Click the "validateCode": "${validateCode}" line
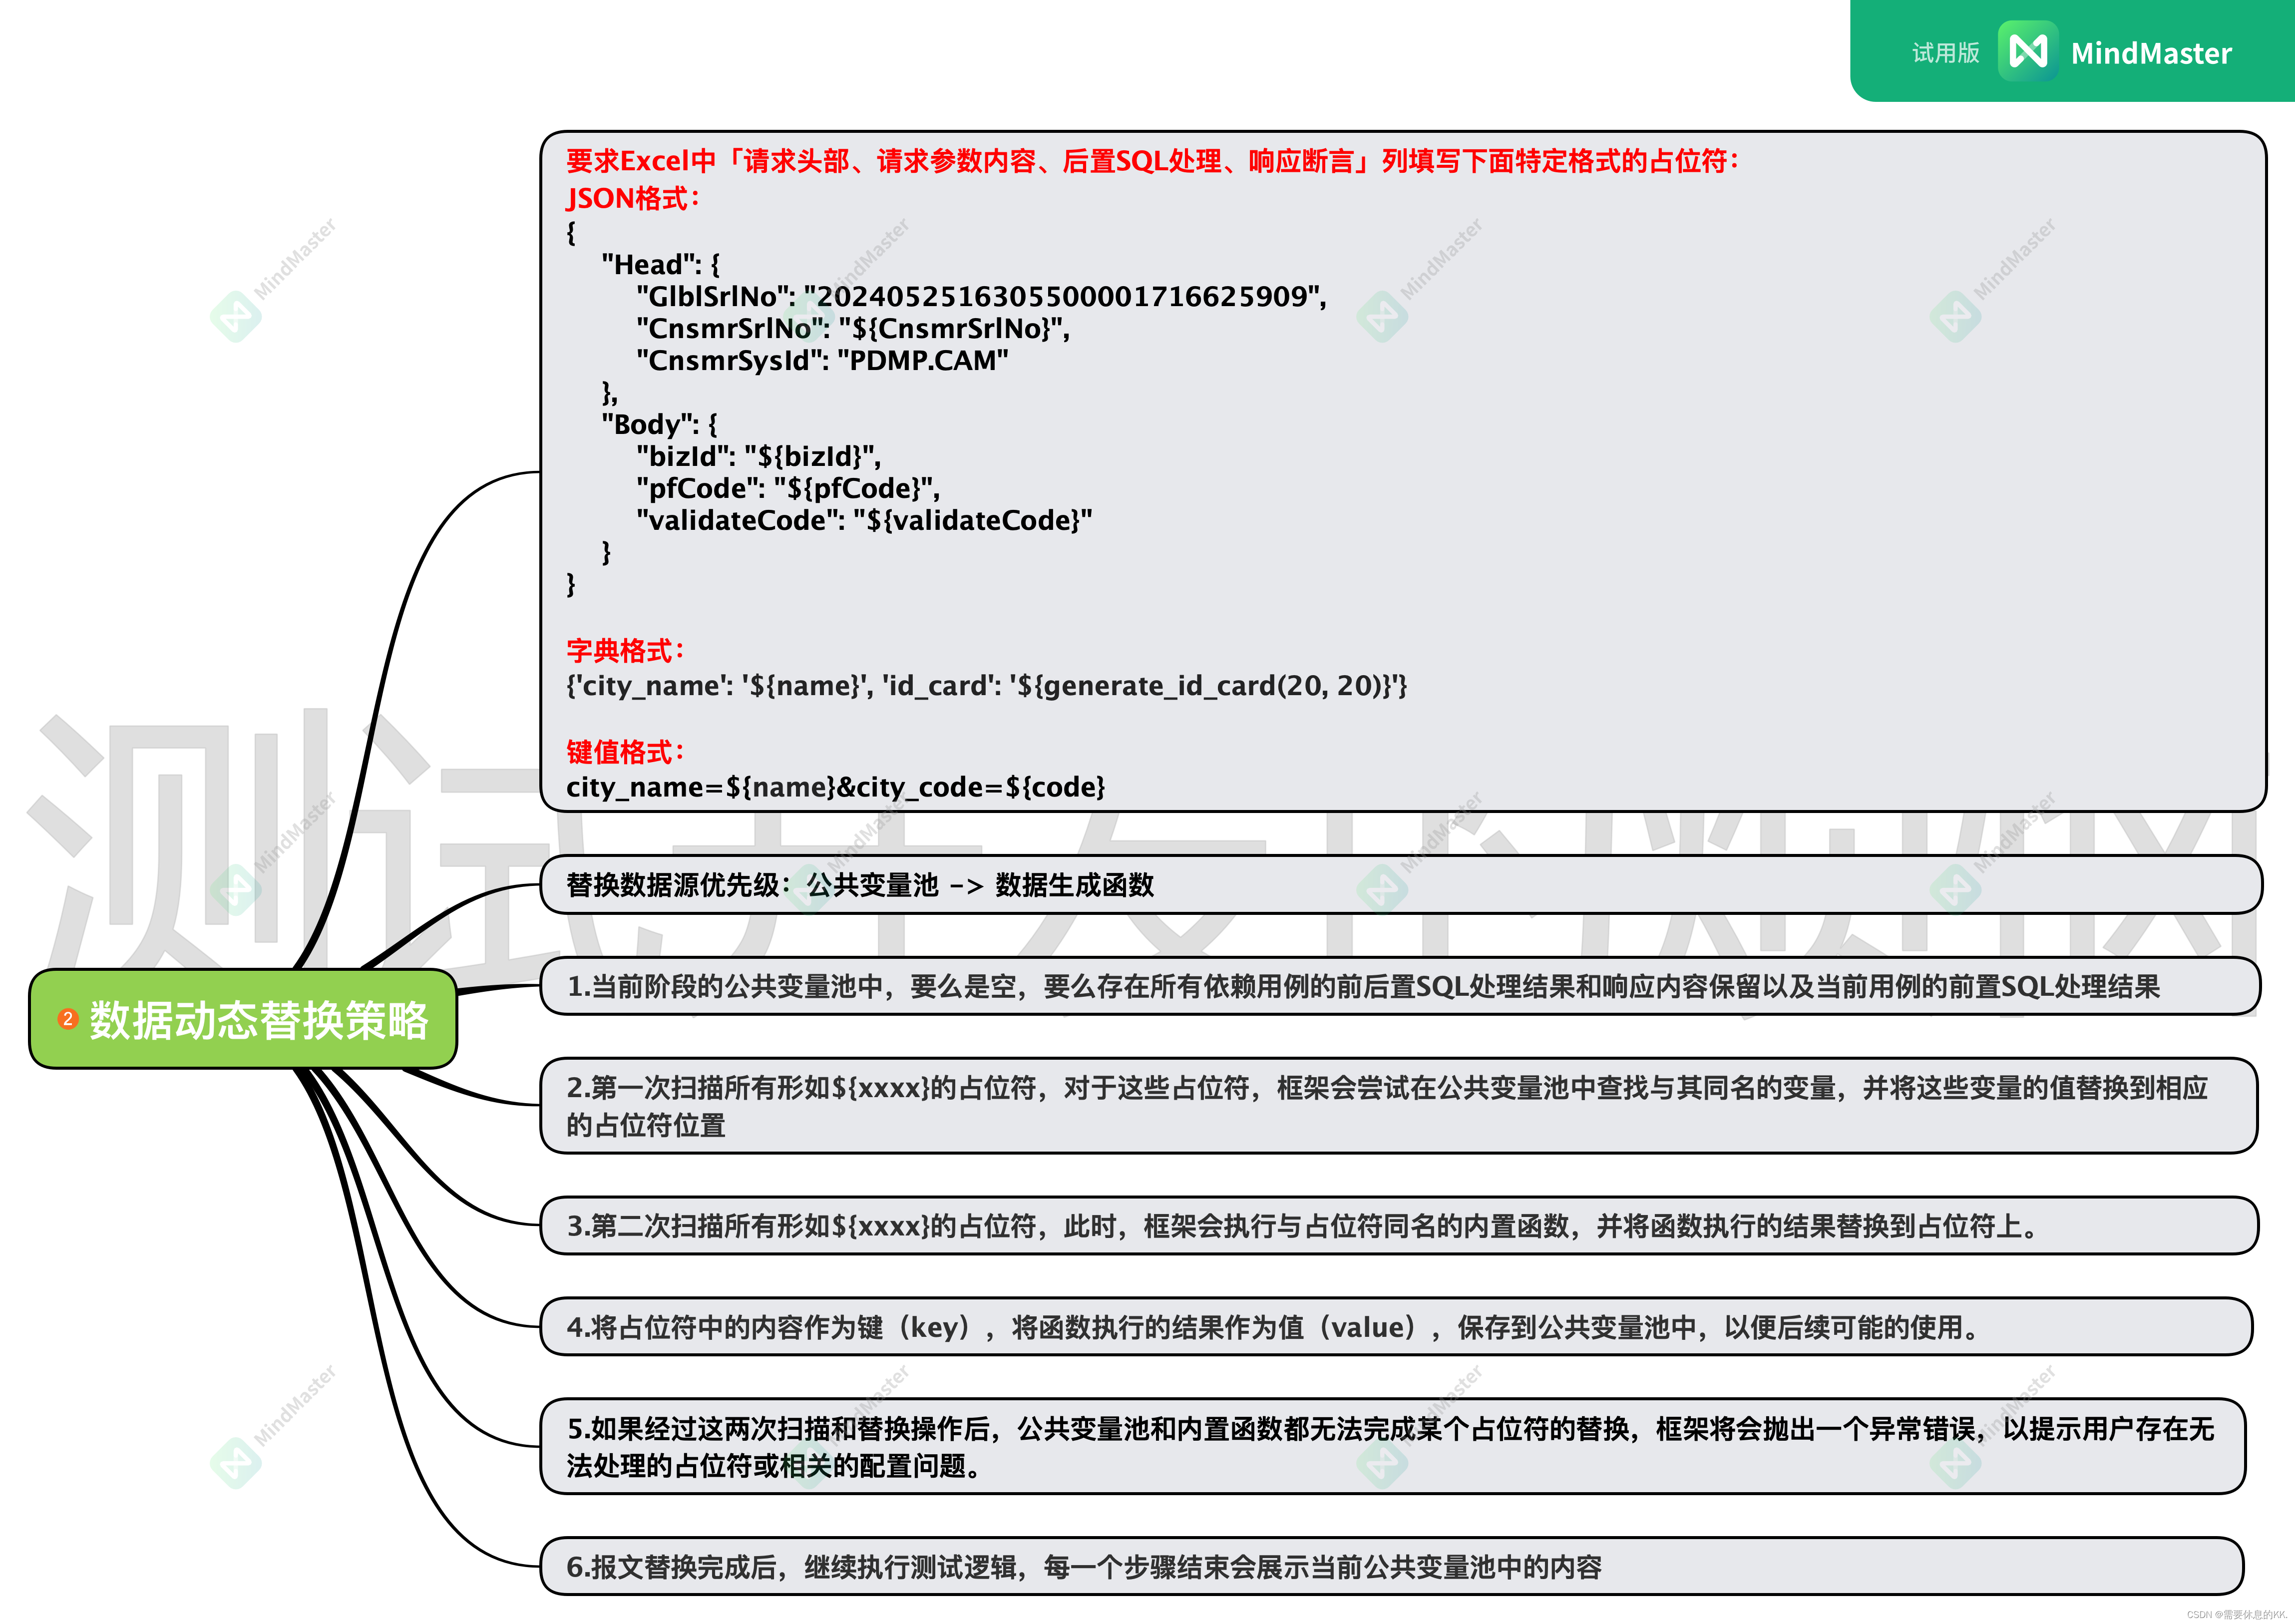2295x1624 pixels. coord(864,520)
